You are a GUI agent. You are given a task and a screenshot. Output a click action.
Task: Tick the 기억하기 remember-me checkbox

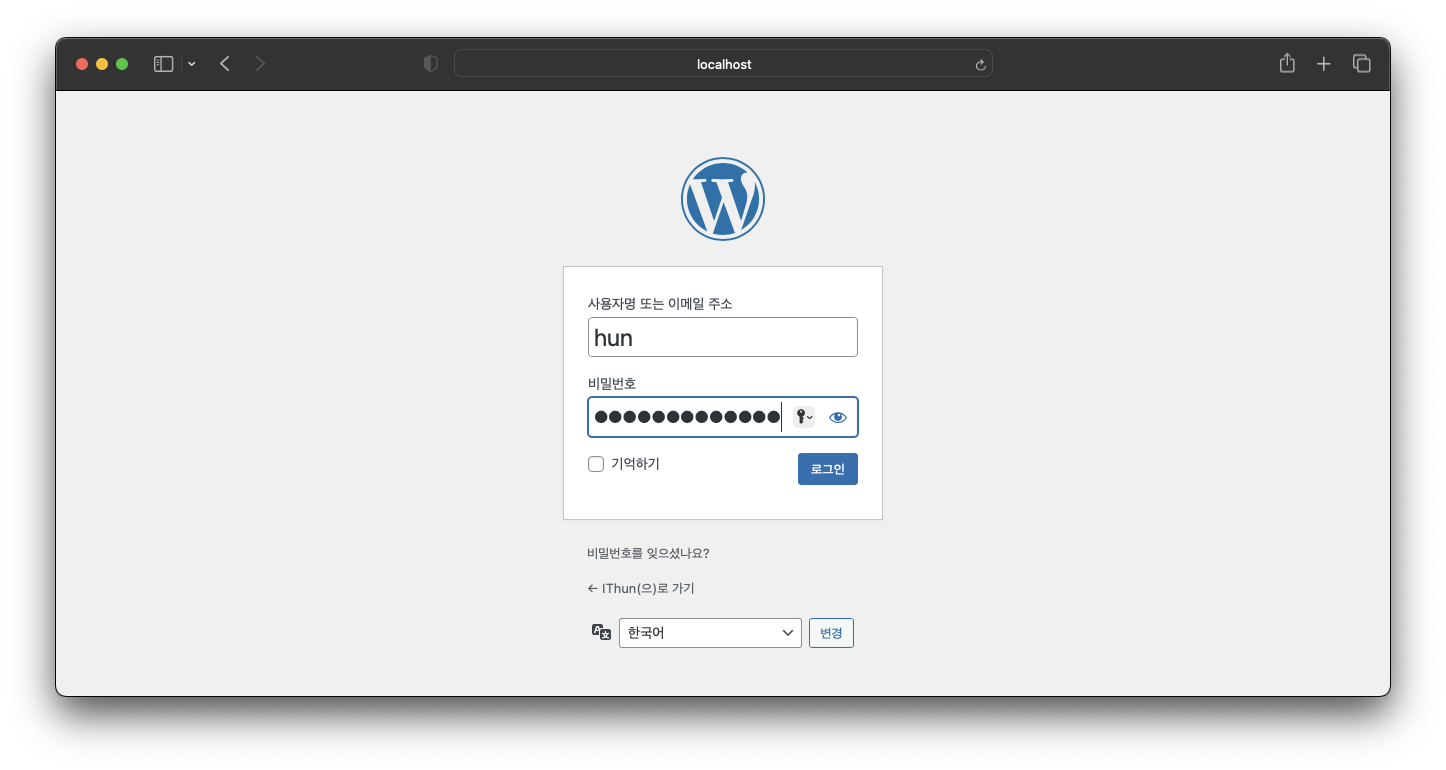(596, 464)
